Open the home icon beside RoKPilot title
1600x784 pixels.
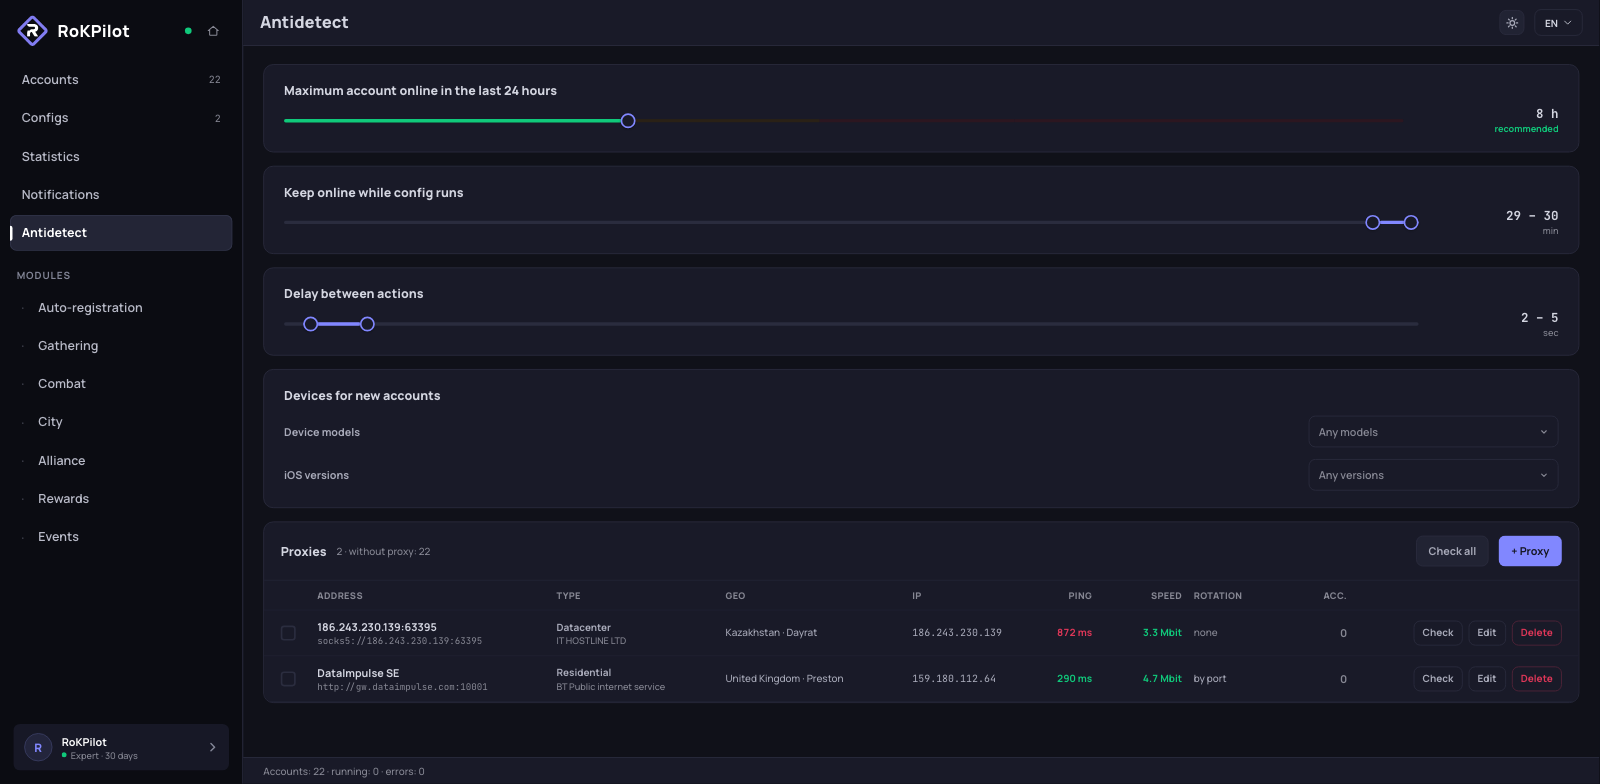click(213, 31)
